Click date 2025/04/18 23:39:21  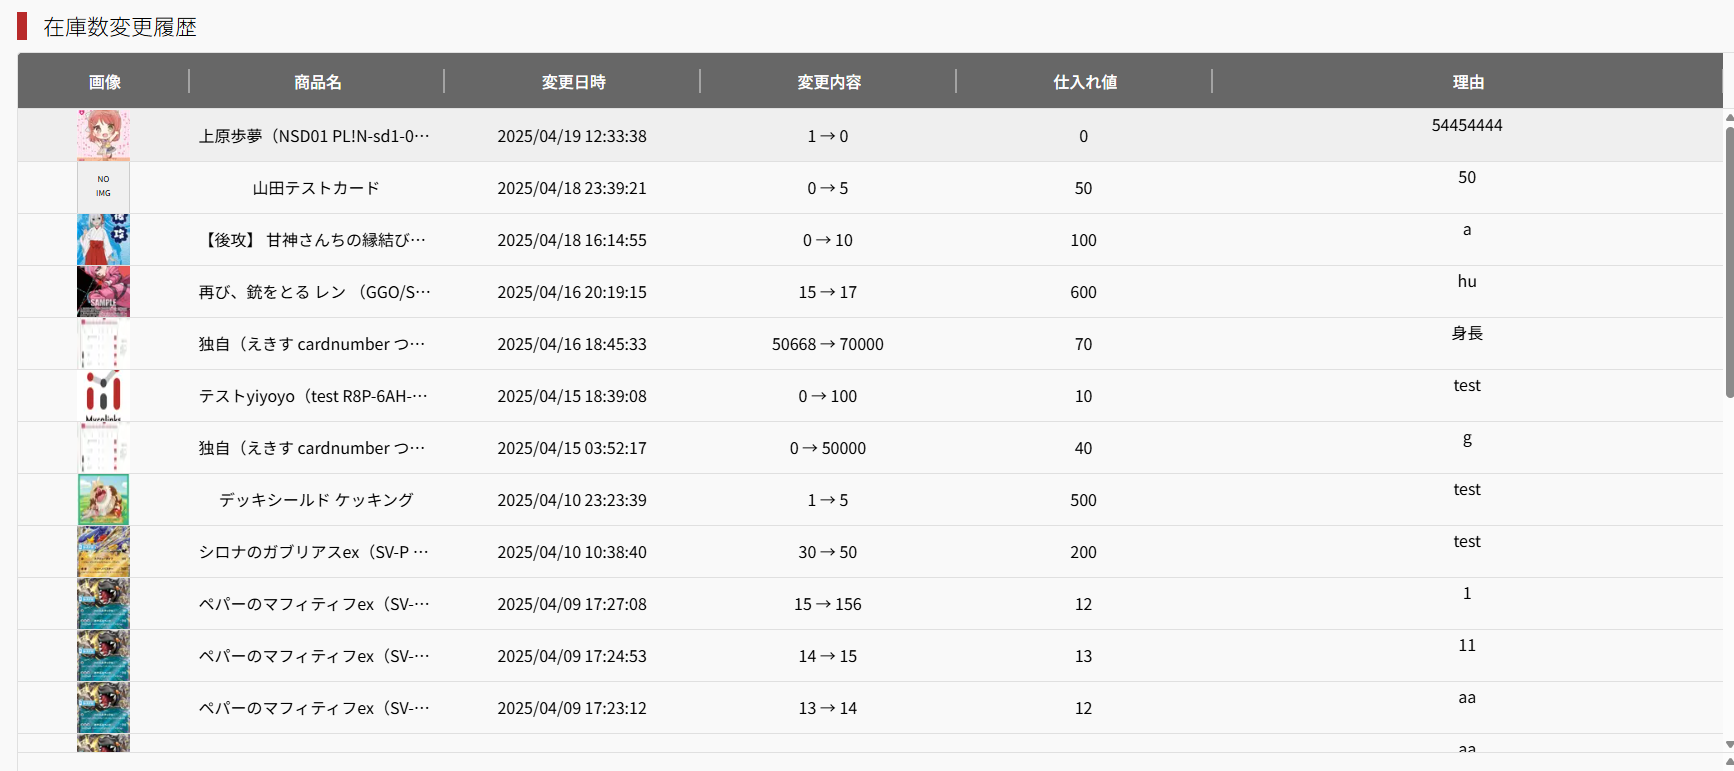(572, 188)
